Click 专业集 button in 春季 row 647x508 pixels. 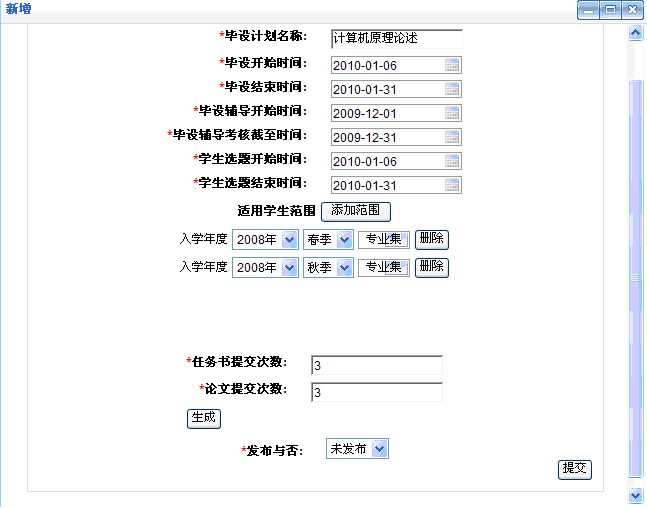(x=384, y=239)
